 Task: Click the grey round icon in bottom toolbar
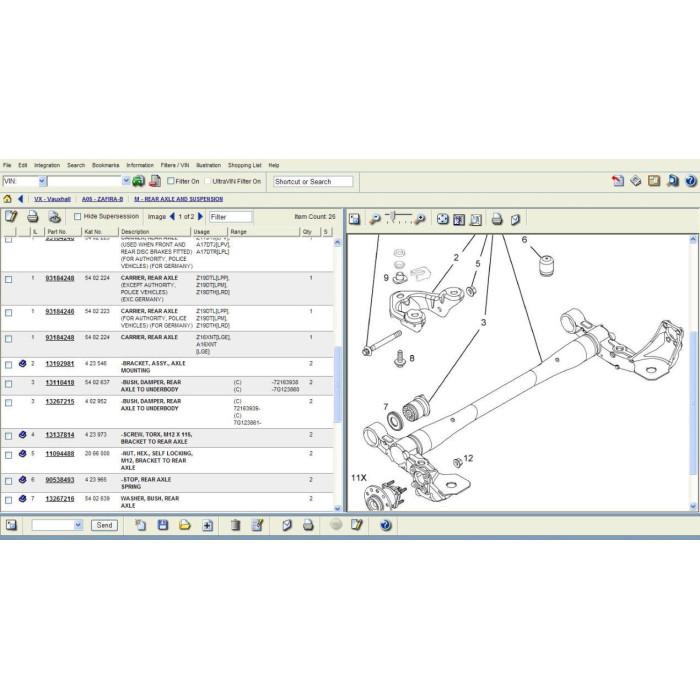(337, 525)
